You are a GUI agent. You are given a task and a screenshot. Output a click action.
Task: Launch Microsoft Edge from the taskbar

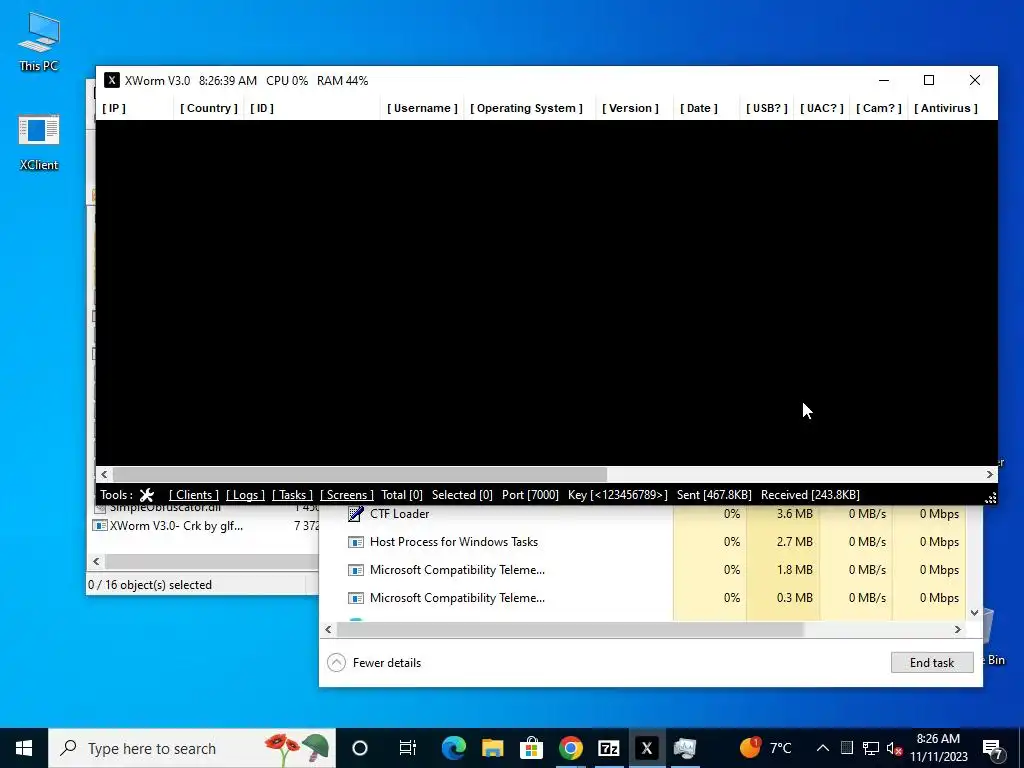(x=453, y=748)
